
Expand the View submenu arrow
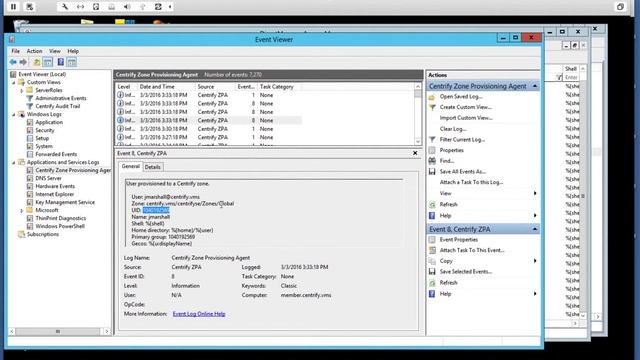[535, 193]
